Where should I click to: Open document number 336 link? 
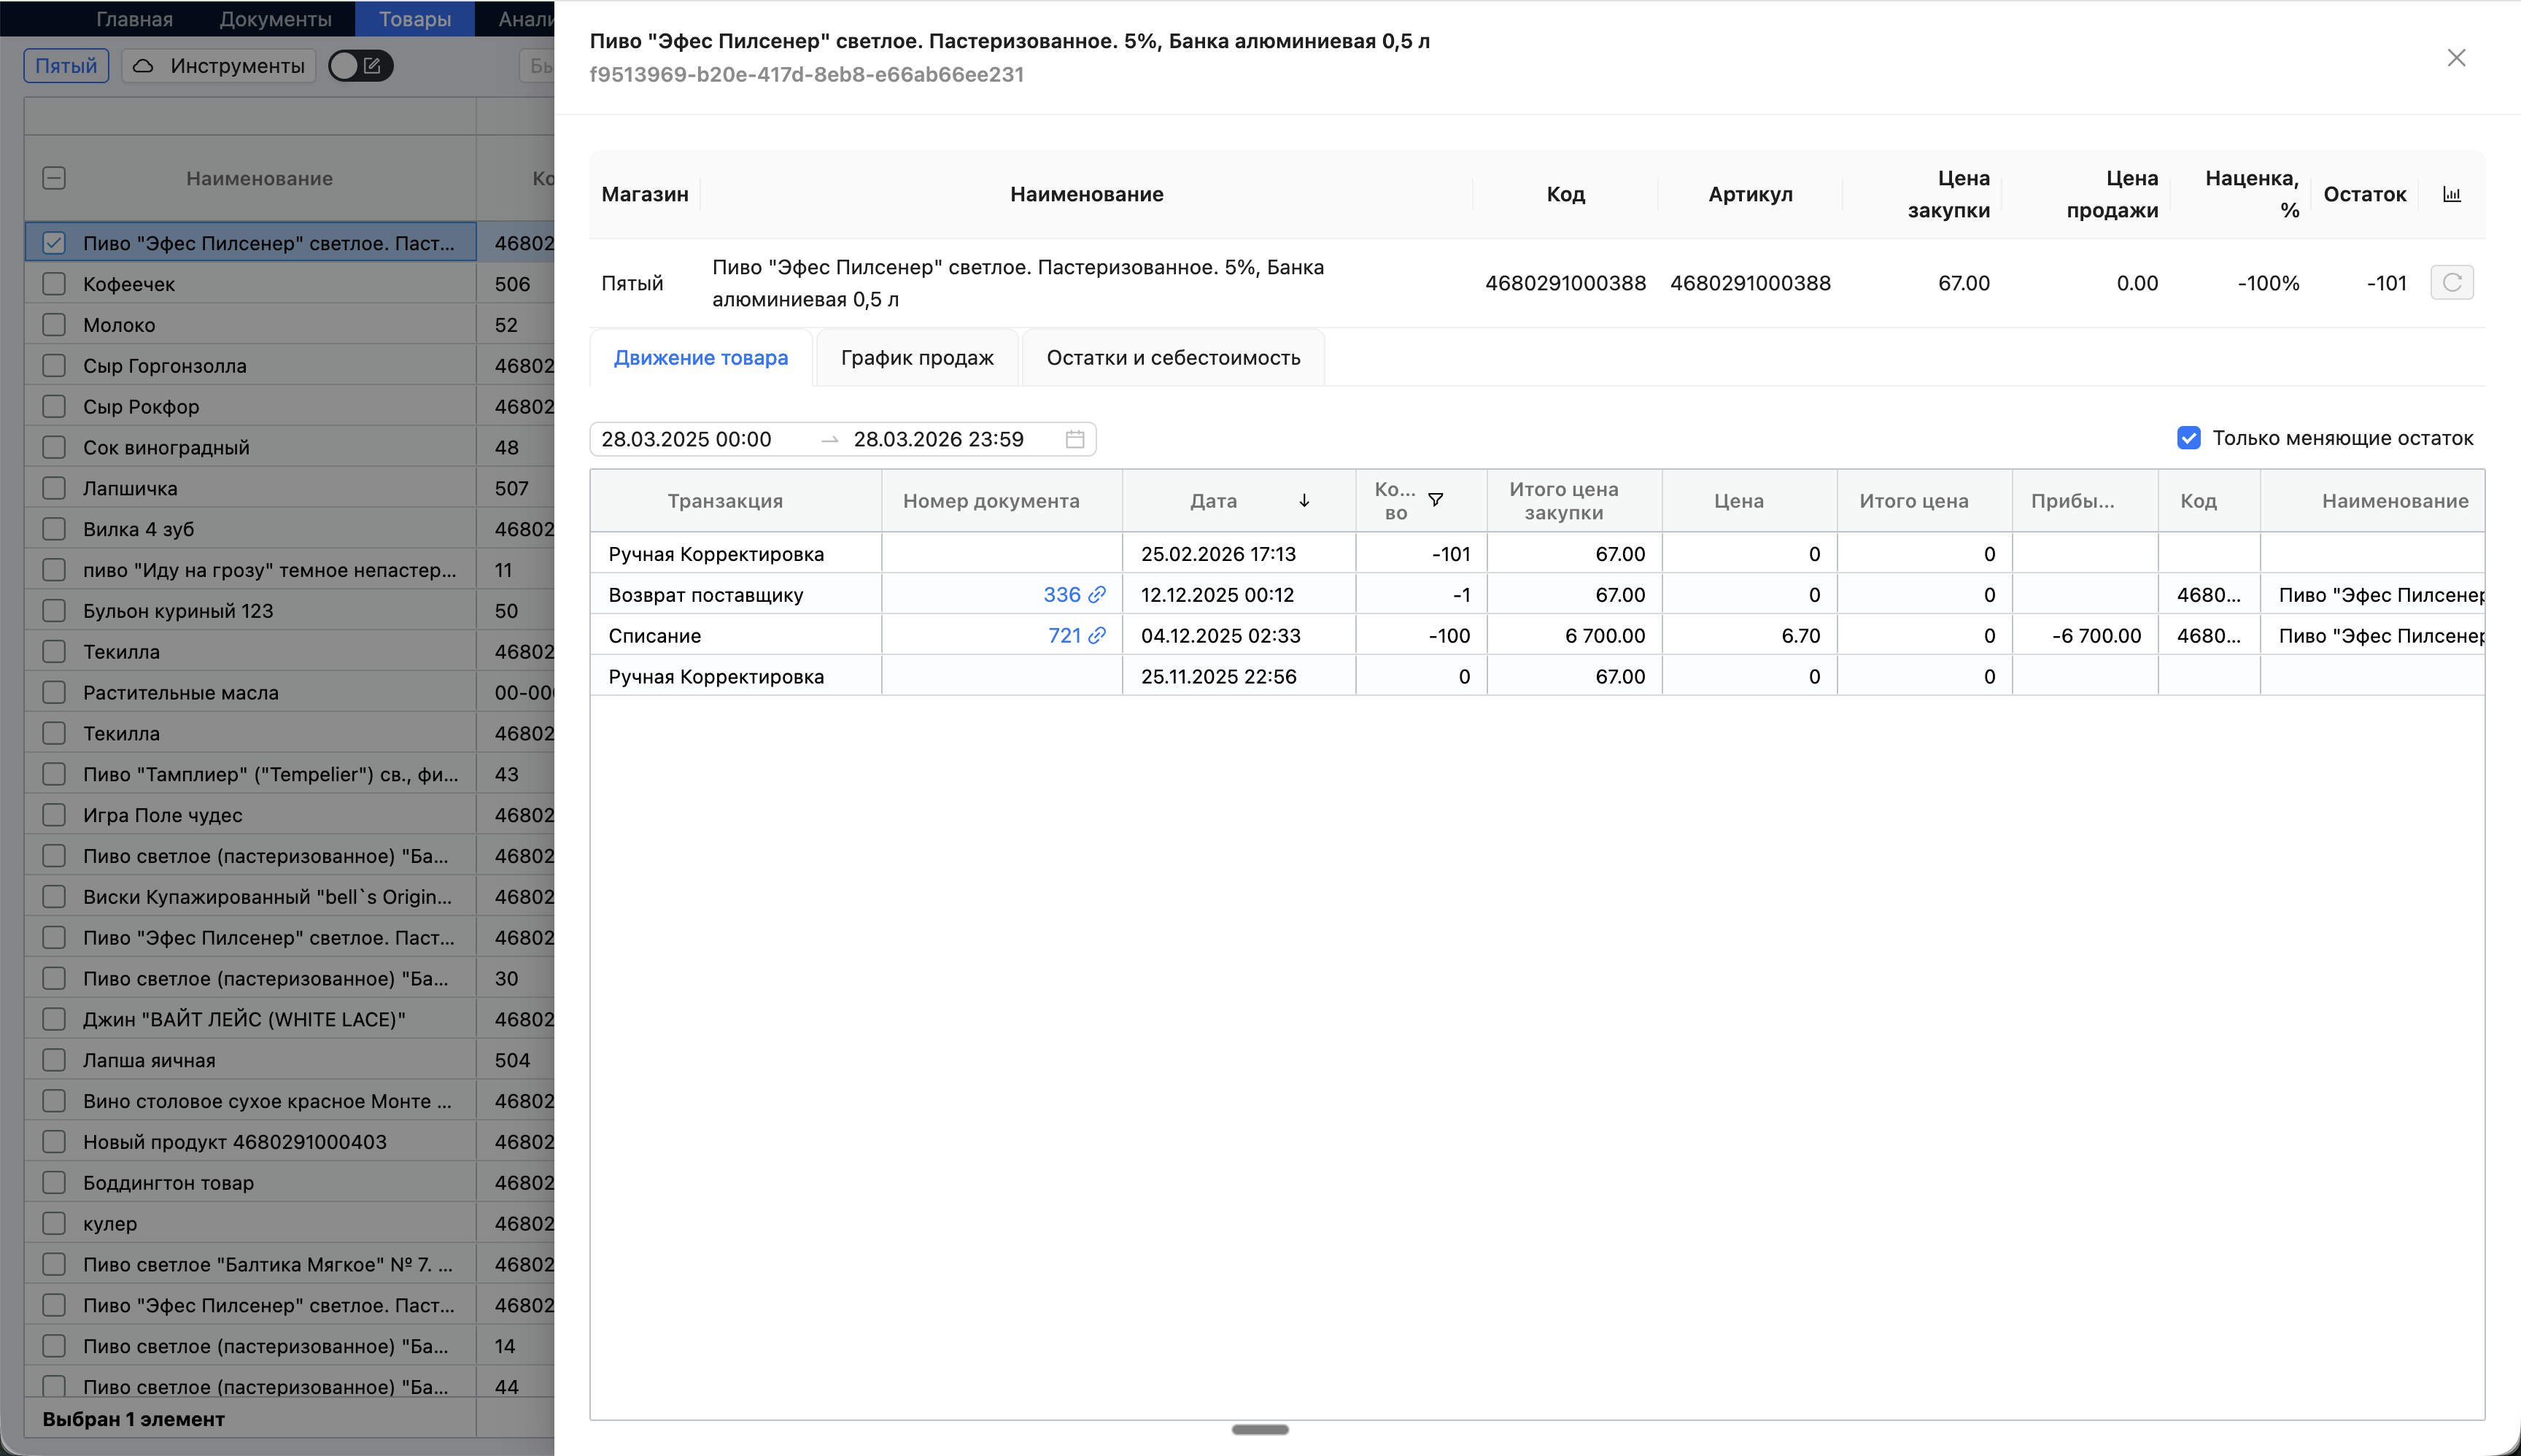click(x=1062, y=595)
